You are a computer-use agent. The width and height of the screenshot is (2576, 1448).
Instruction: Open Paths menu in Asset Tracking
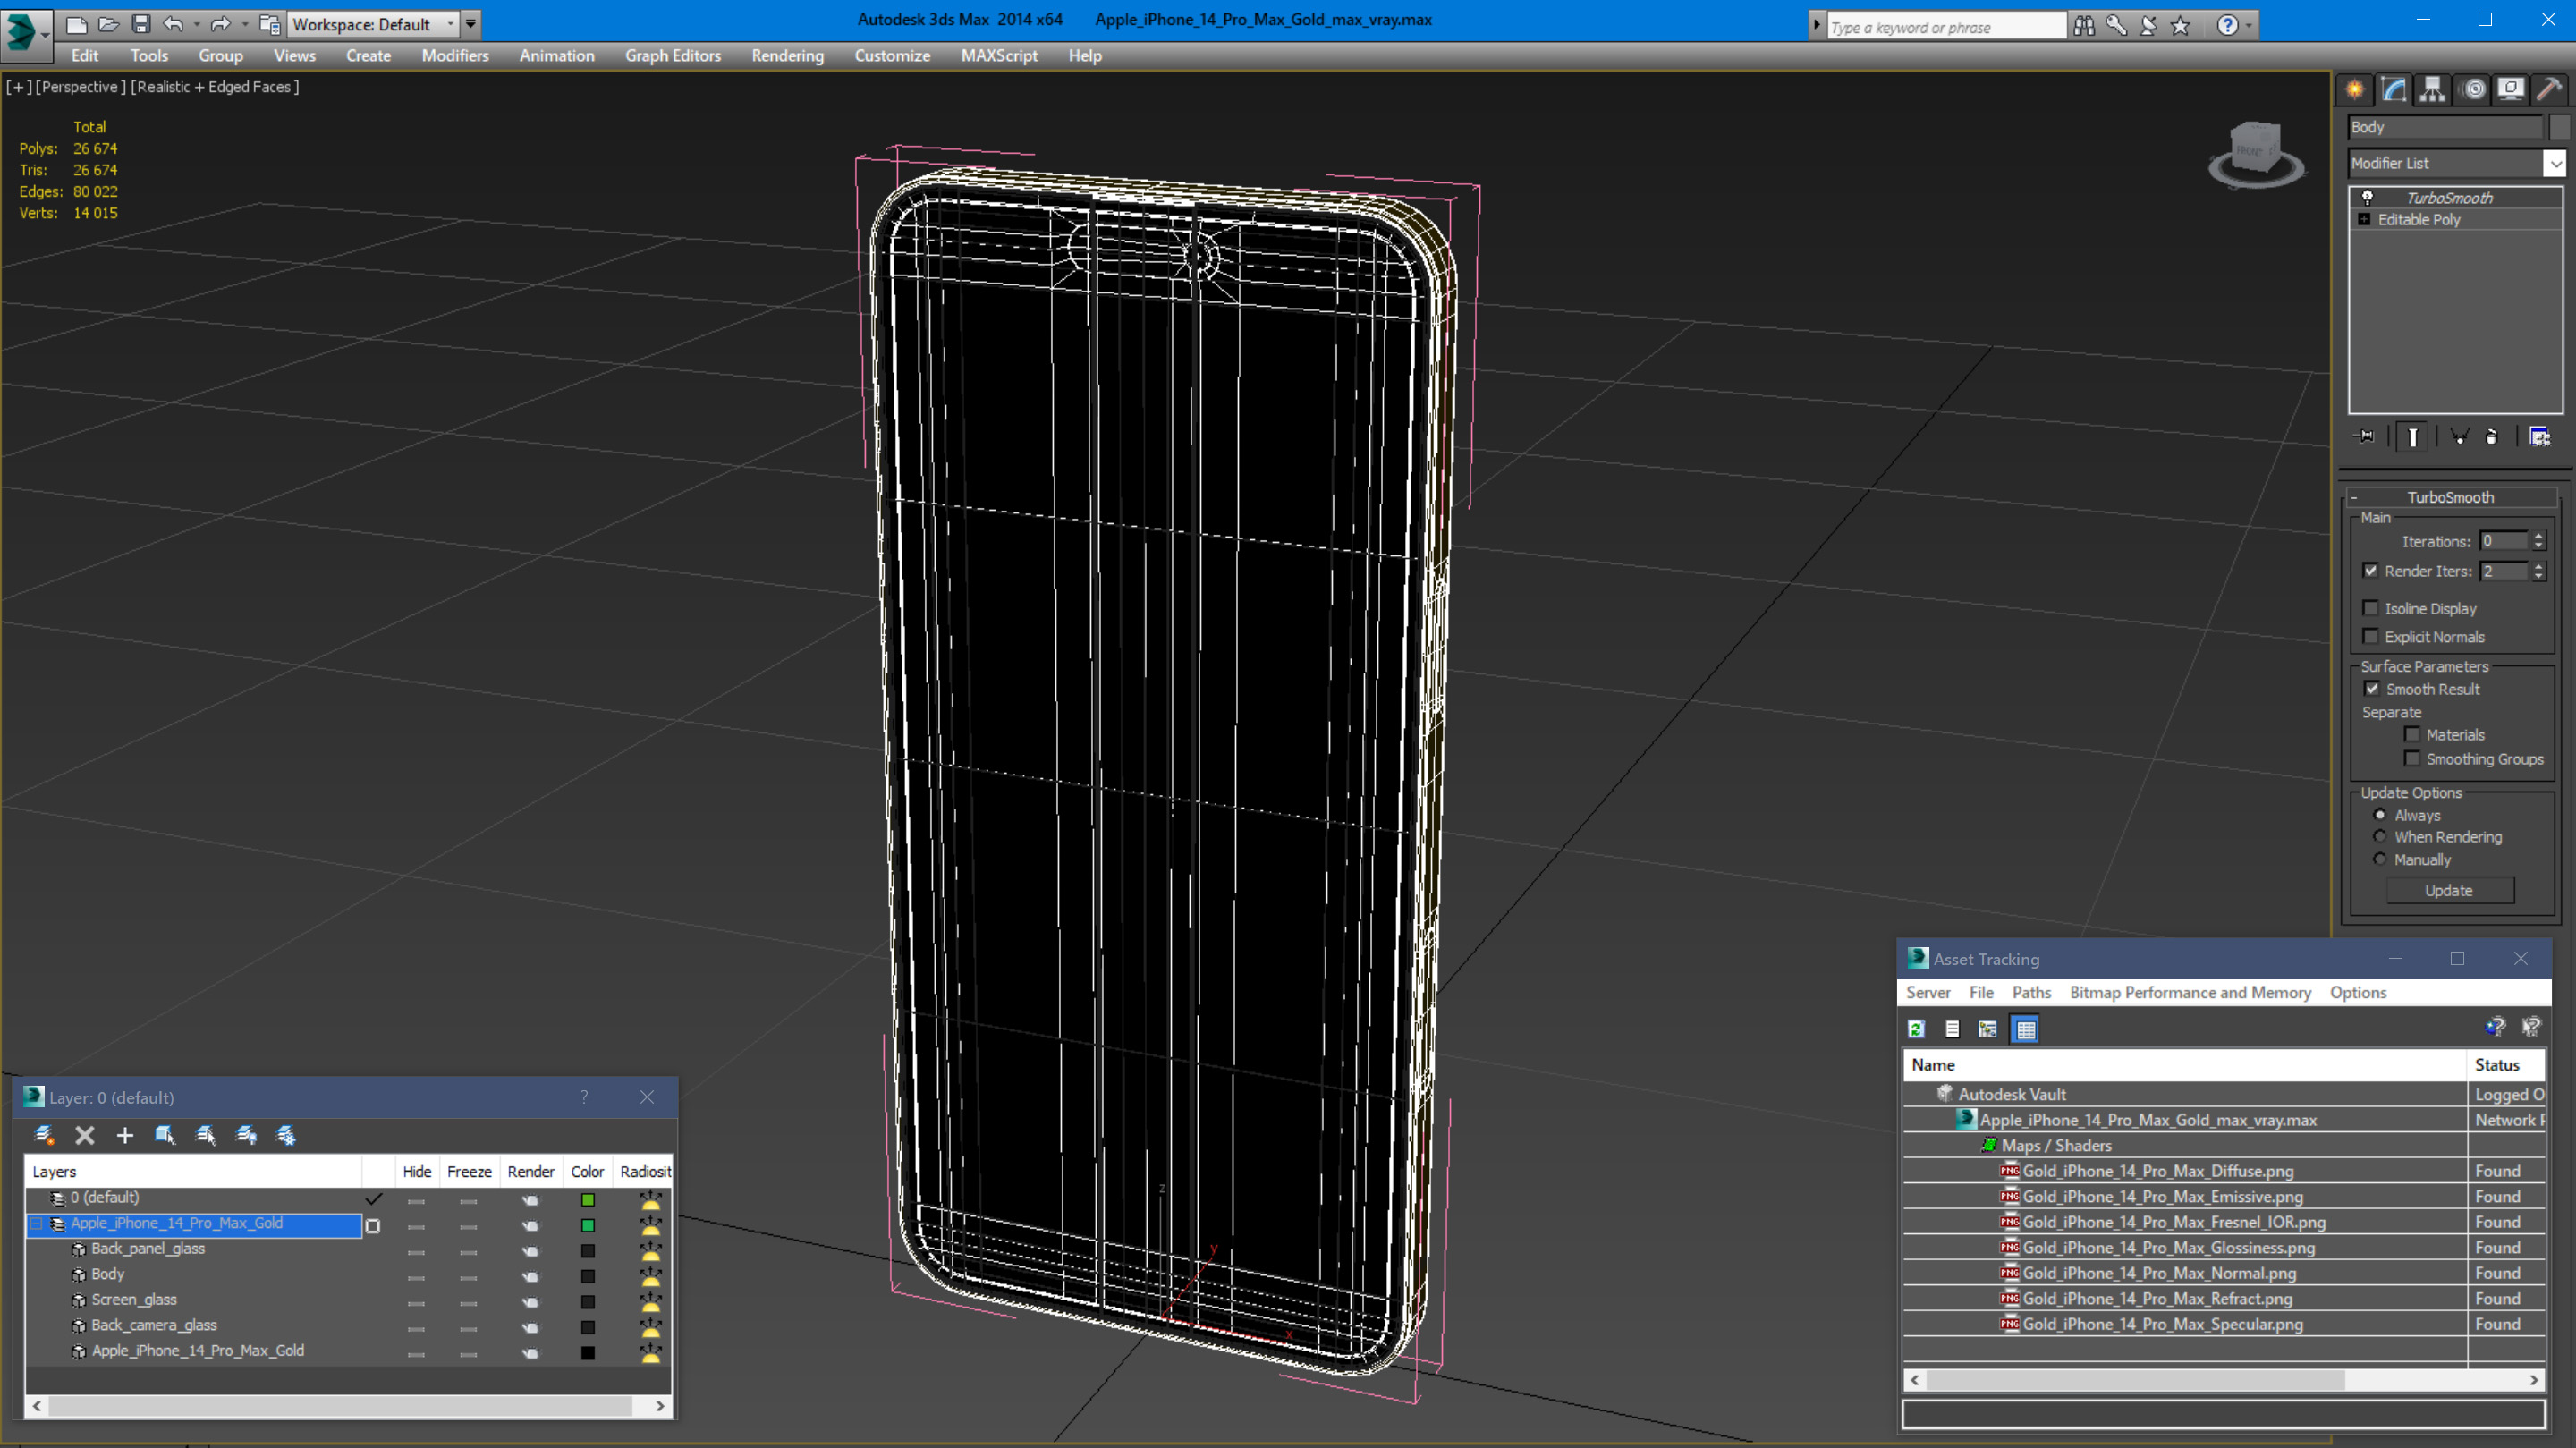point(2031,992)
